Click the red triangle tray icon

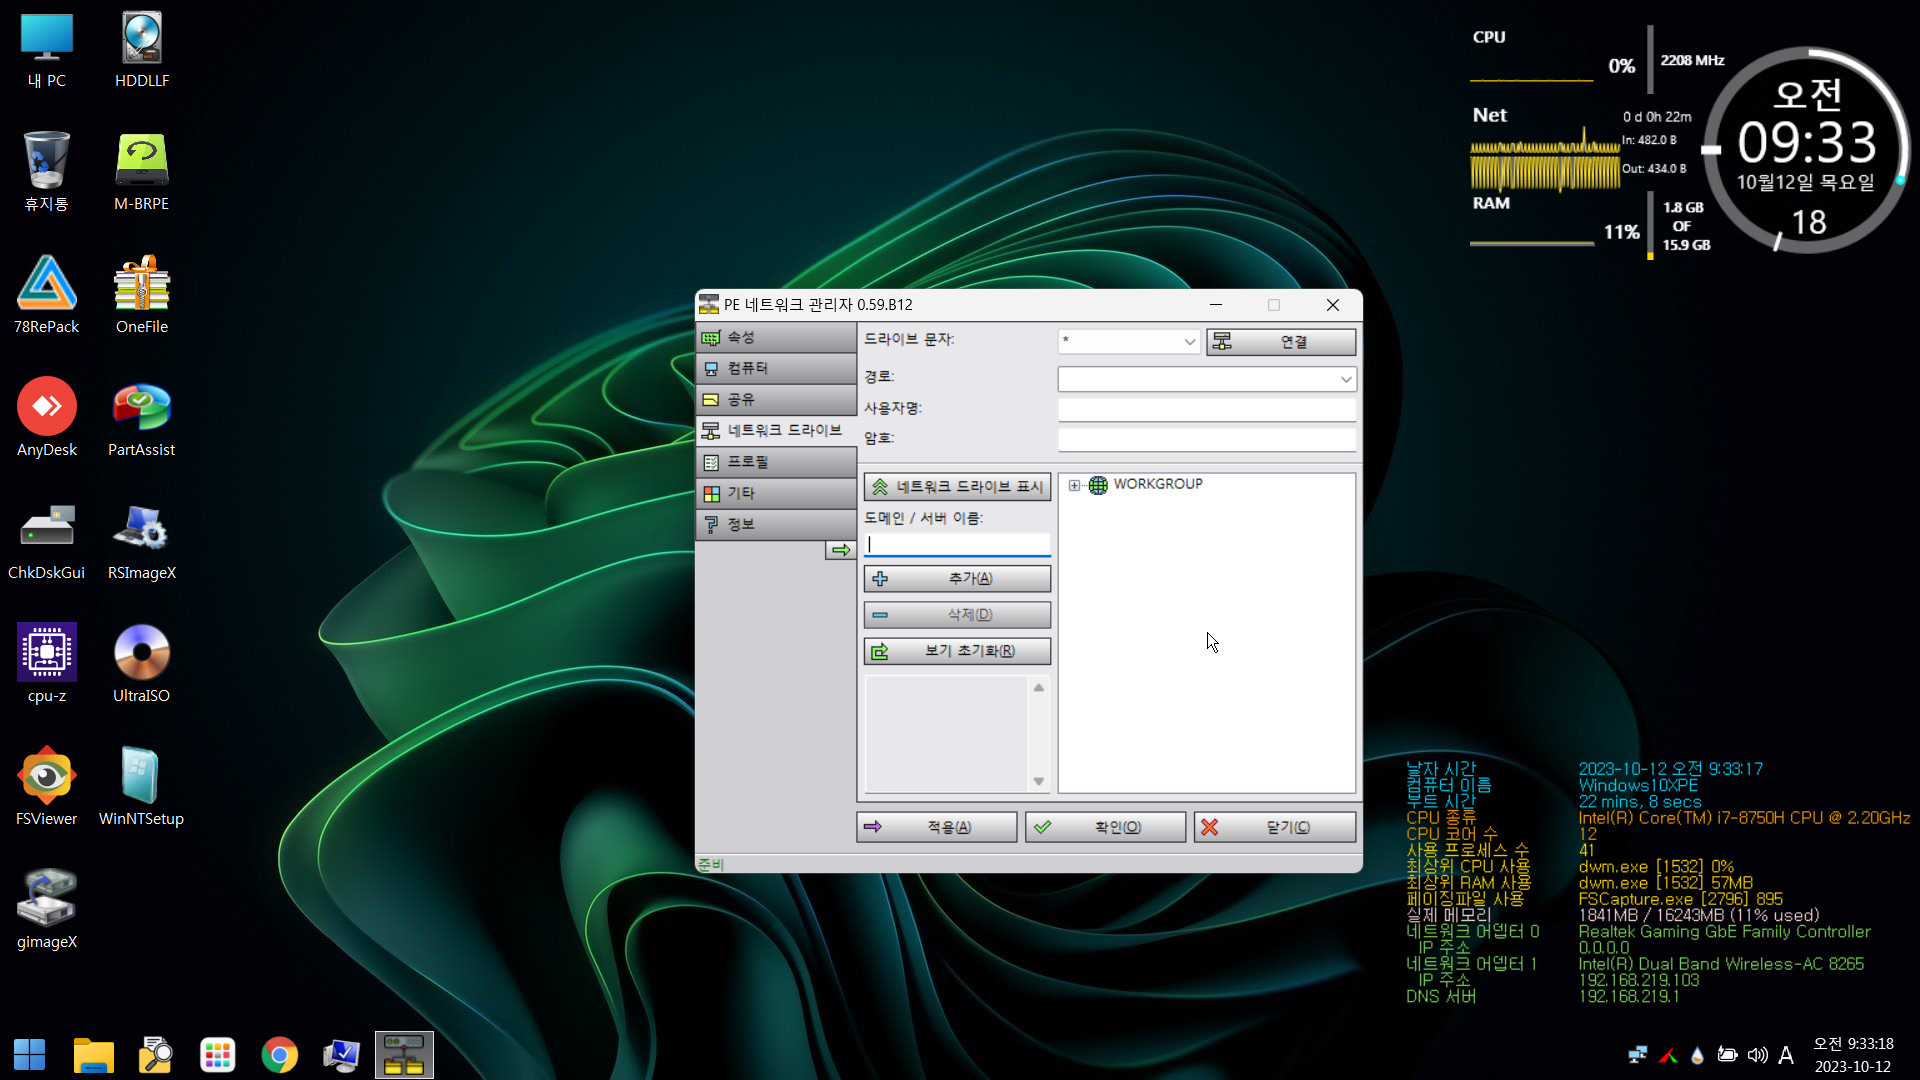coord(1668,1055)
